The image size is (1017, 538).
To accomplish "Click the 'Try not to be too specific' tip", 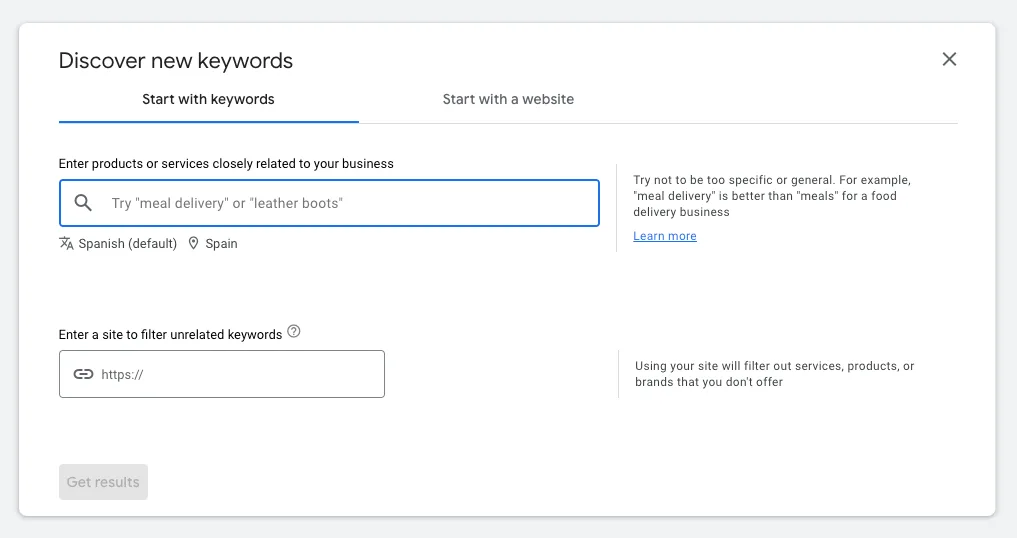I will tap(772, 196).
